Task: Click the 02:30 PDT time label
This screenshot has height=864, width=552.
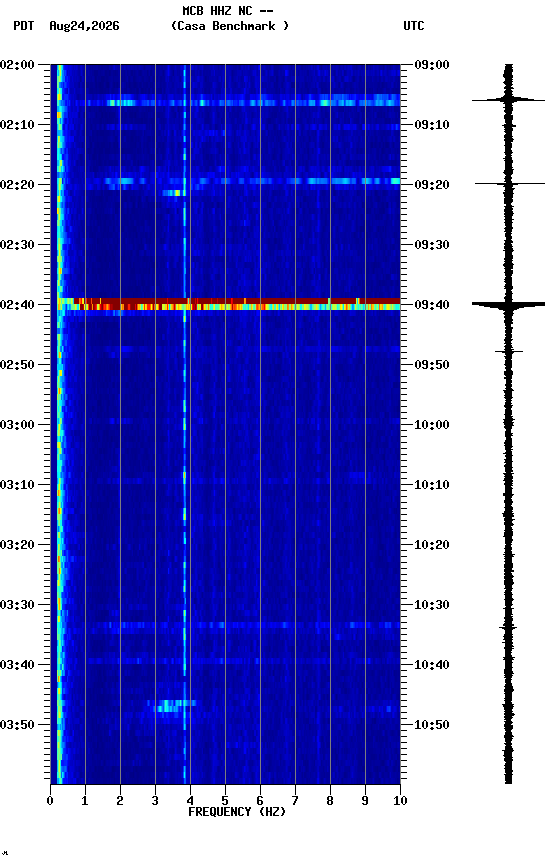Action: point(17,245)
